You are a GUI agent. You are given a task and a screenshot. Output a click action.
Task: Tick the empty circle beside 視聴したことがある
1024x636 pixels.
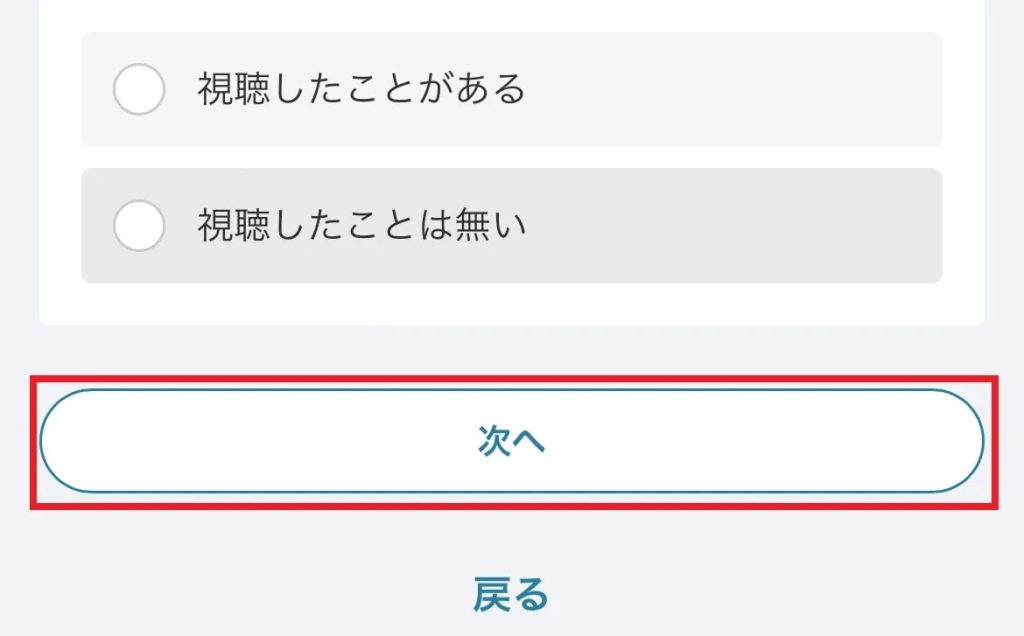tap(138, 90)
